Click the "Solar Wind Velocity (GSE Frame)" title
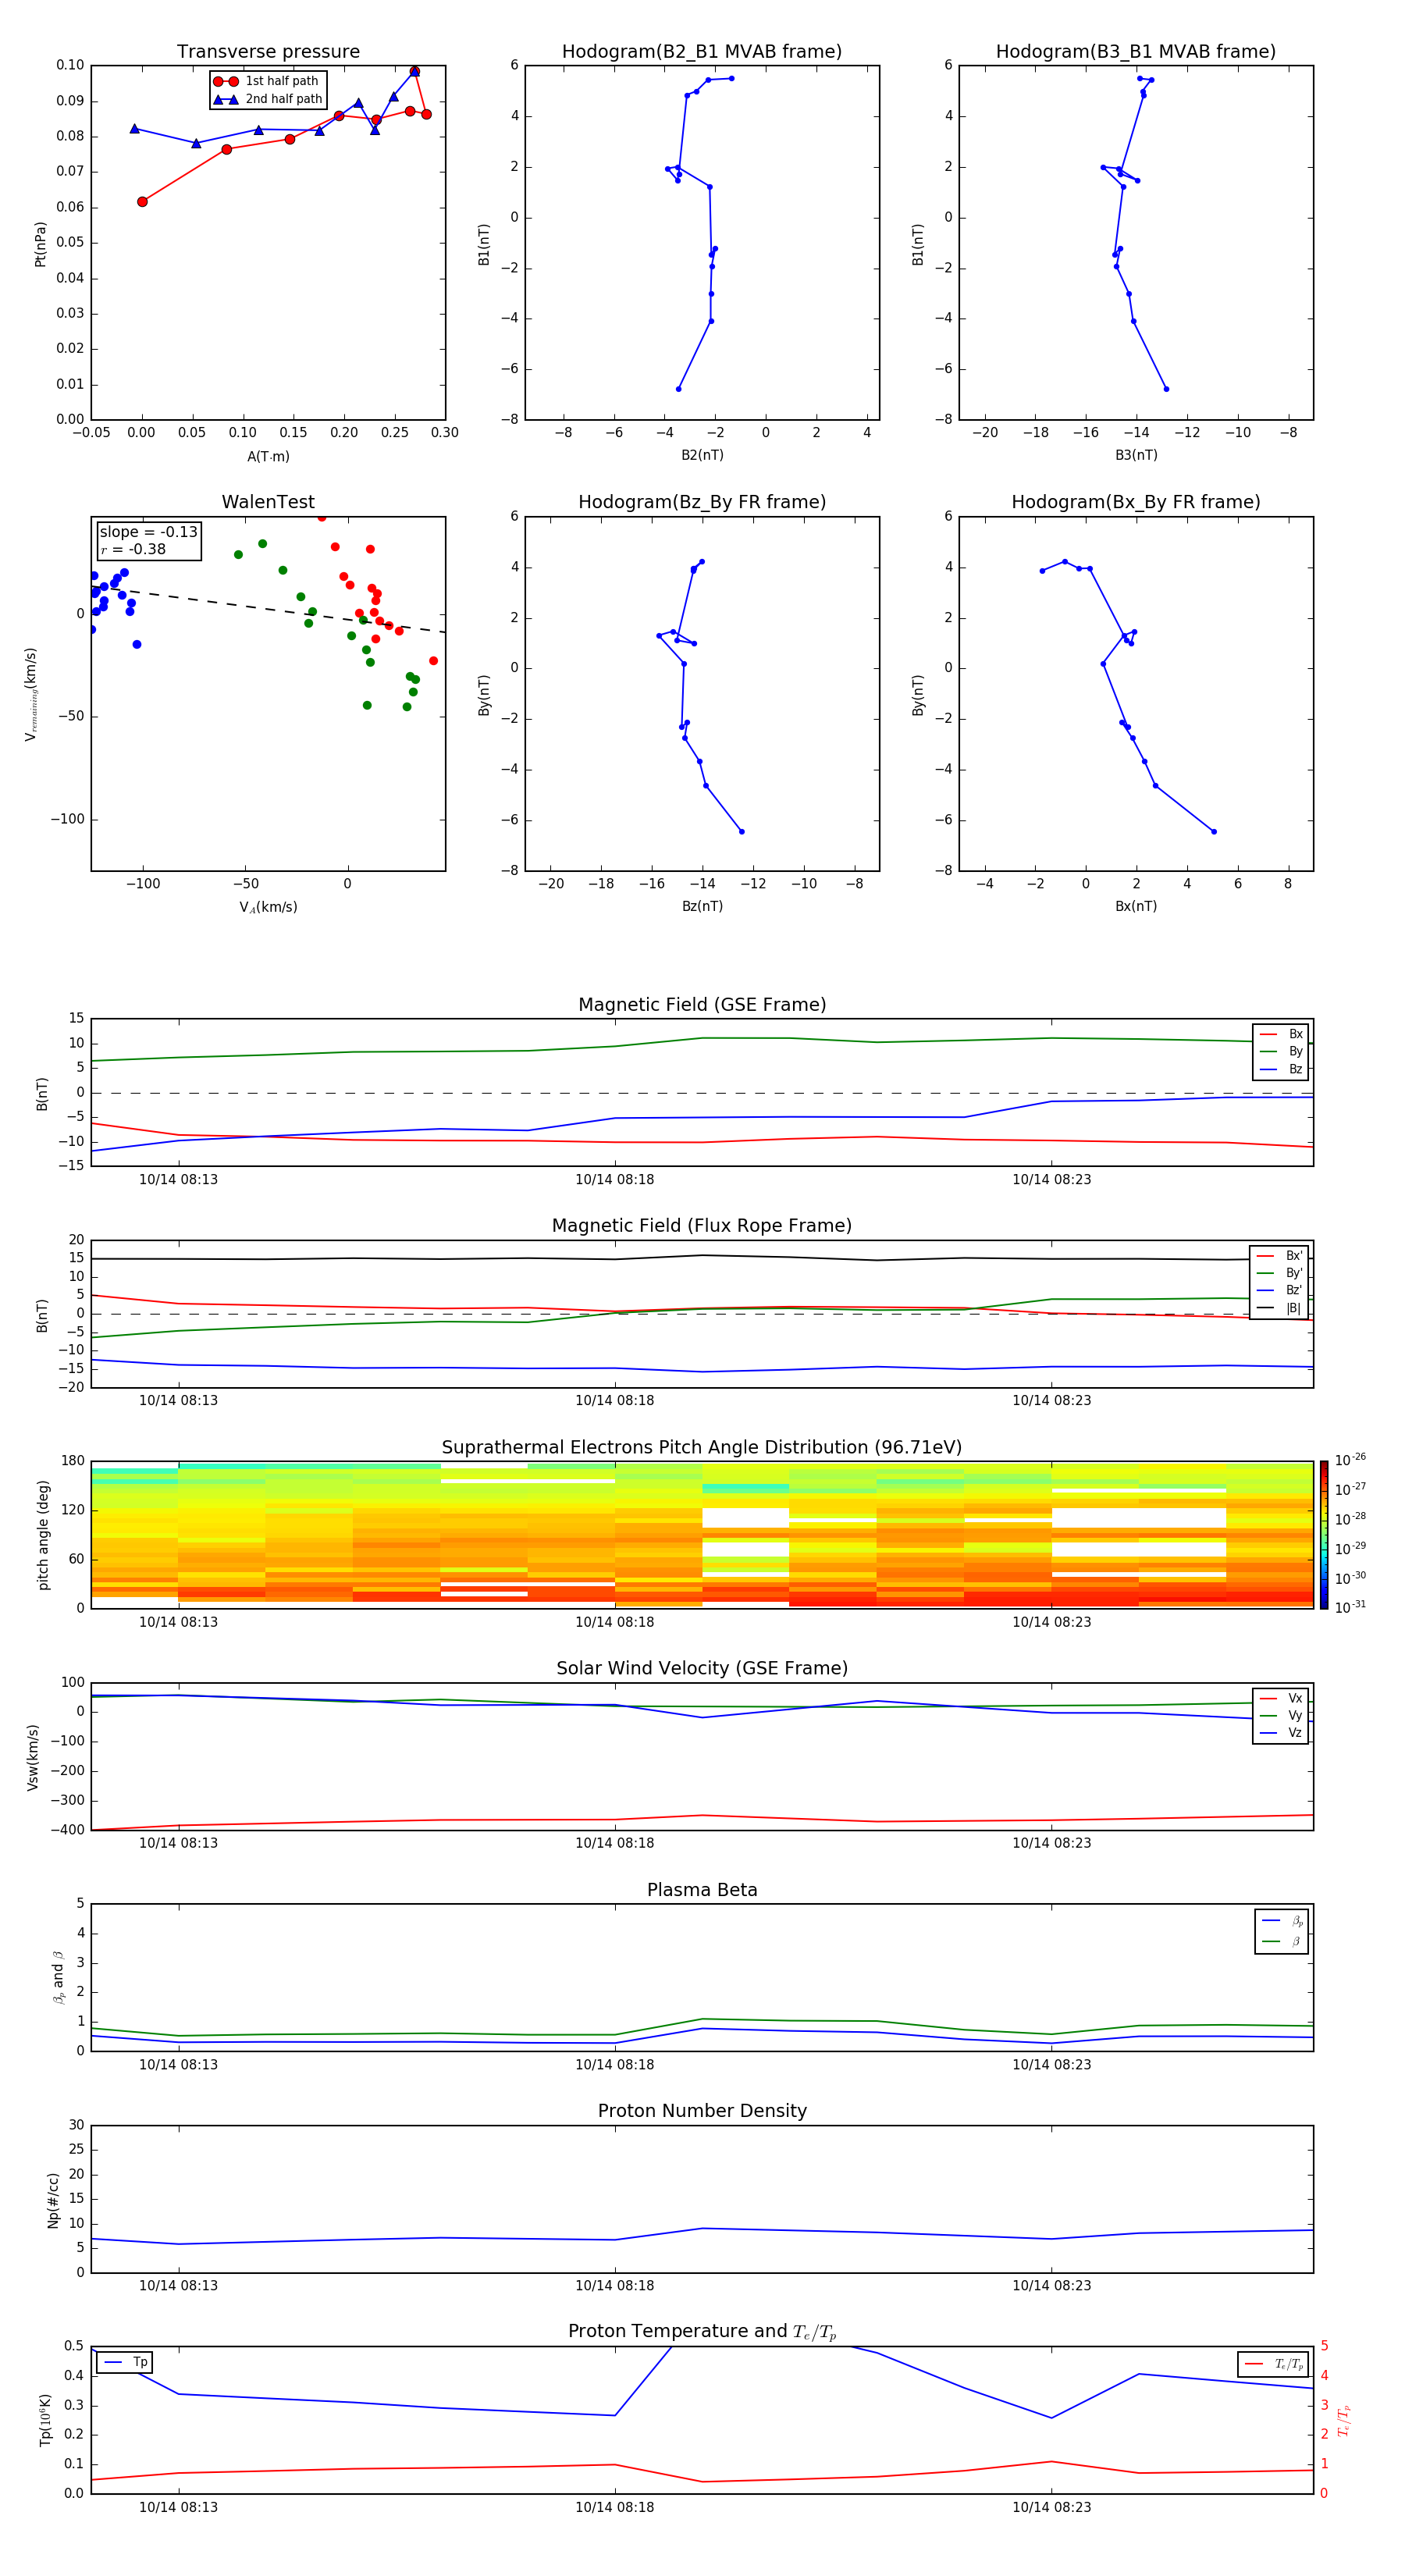The height and width of the screenshot is (2576, 1405). pyautogui.click(x=702, y=1669)
